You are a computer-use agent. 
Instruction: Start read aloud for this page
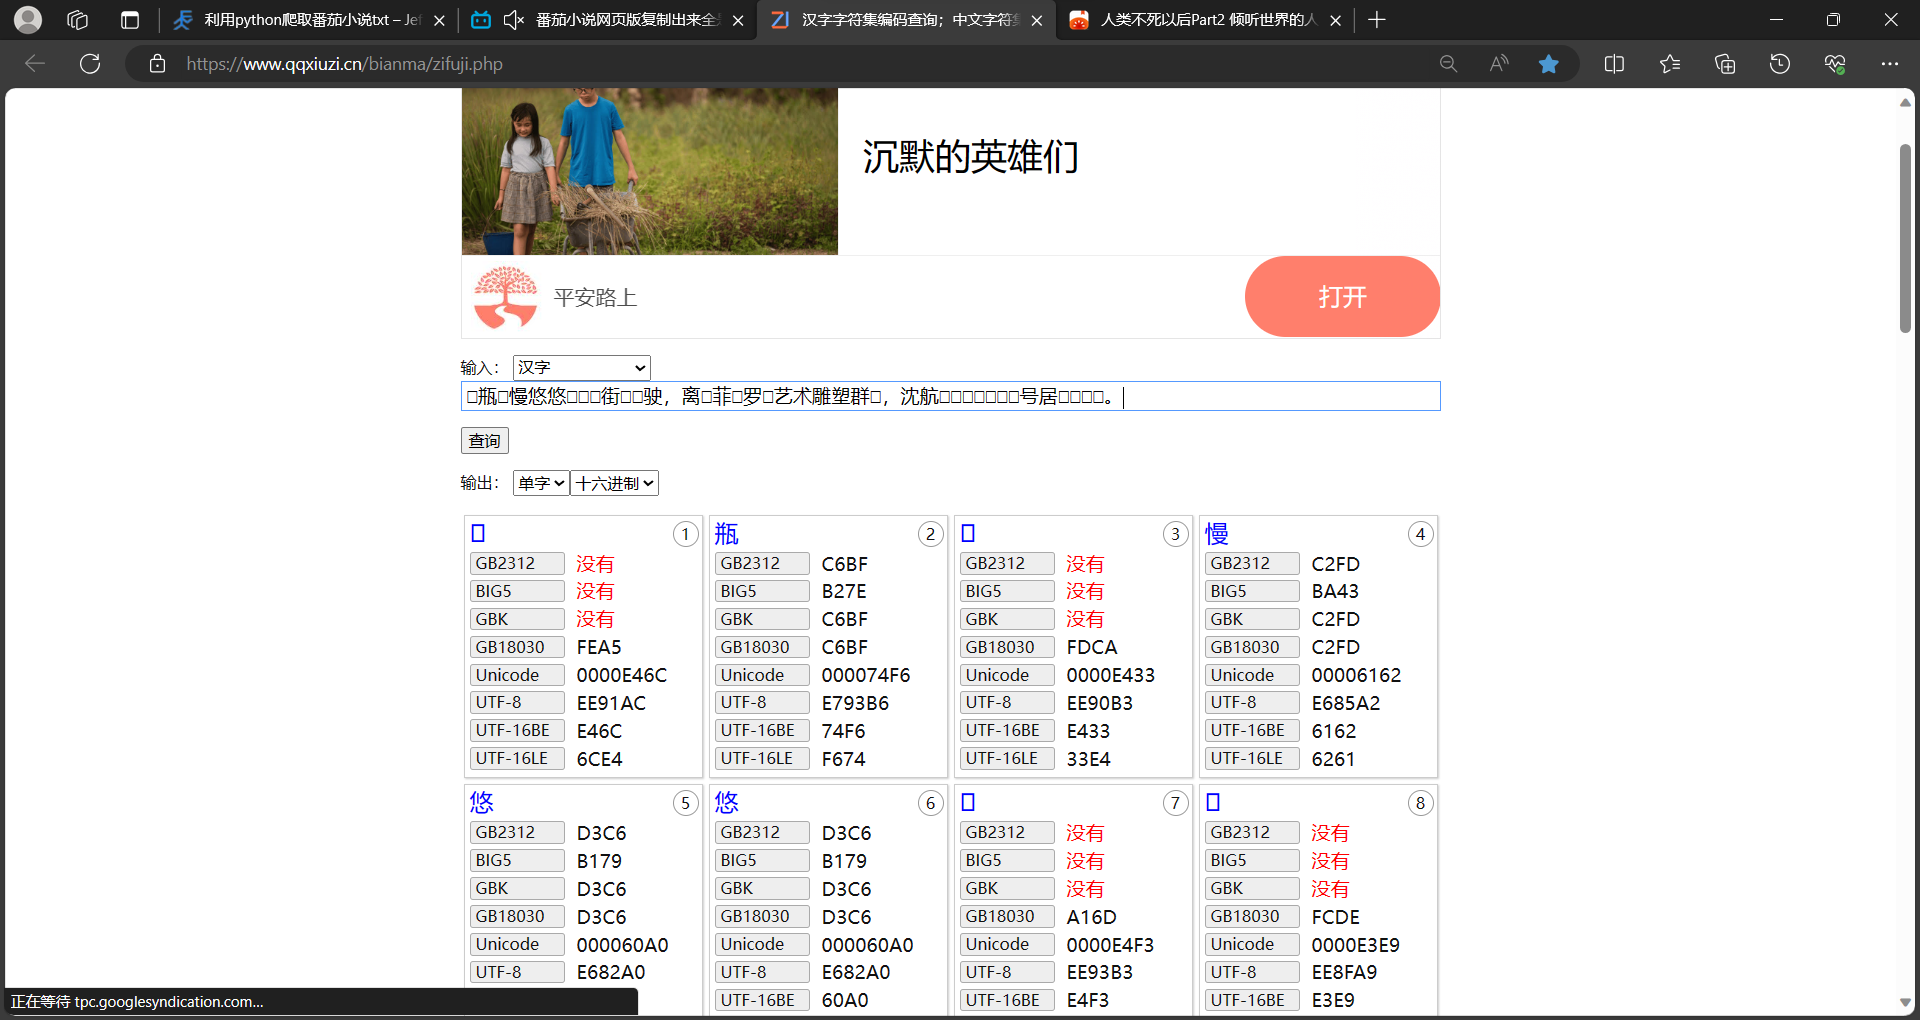(1498, 63)
